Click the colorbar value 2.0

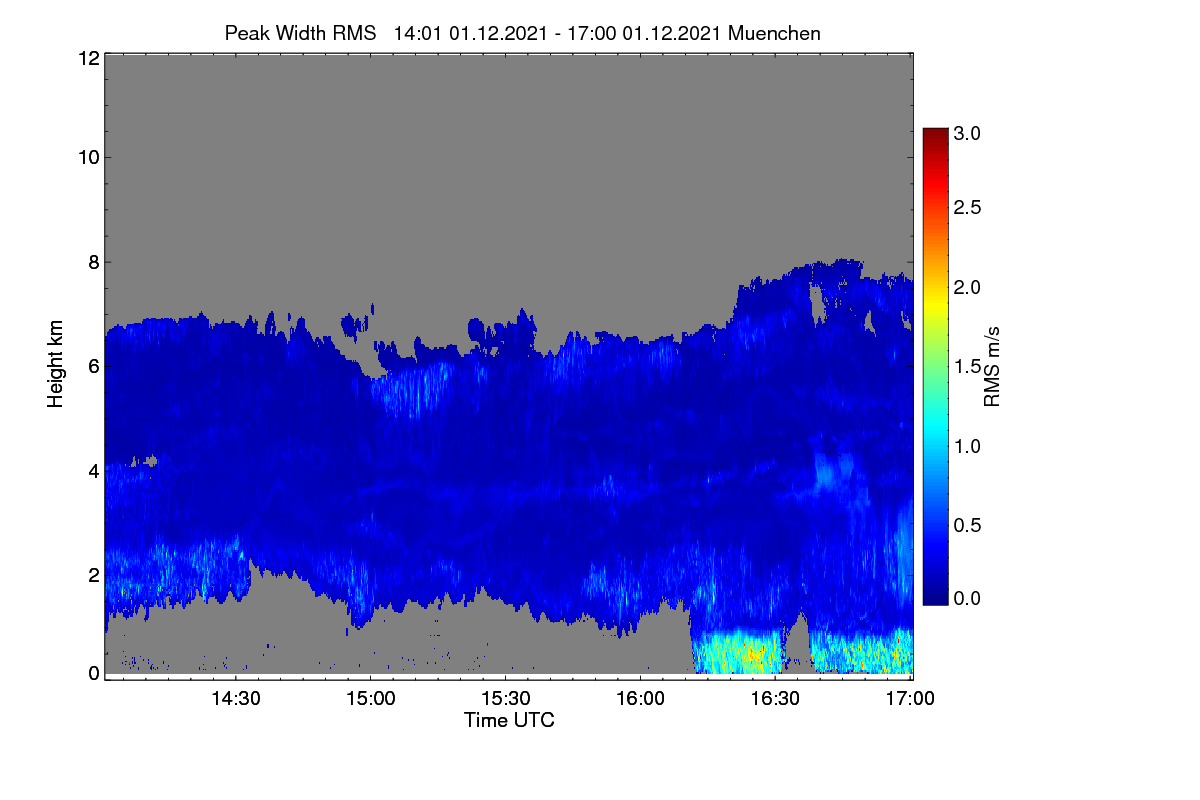967,287
